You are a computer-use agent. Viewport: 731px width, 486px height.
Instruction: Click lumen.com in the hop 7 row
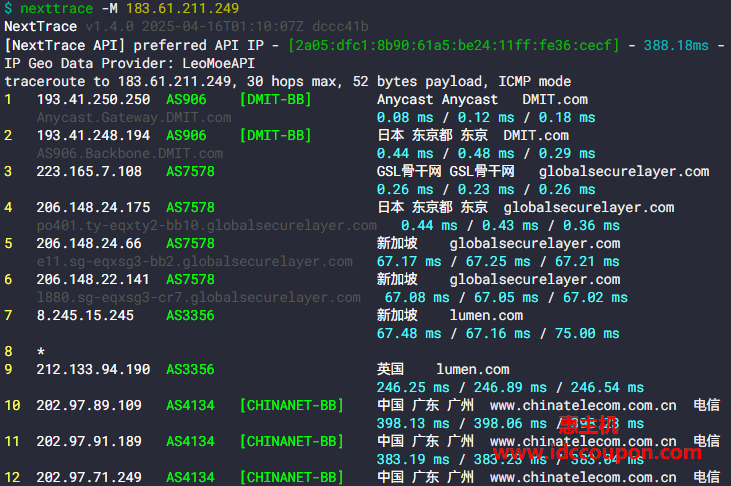coord(486,316)
